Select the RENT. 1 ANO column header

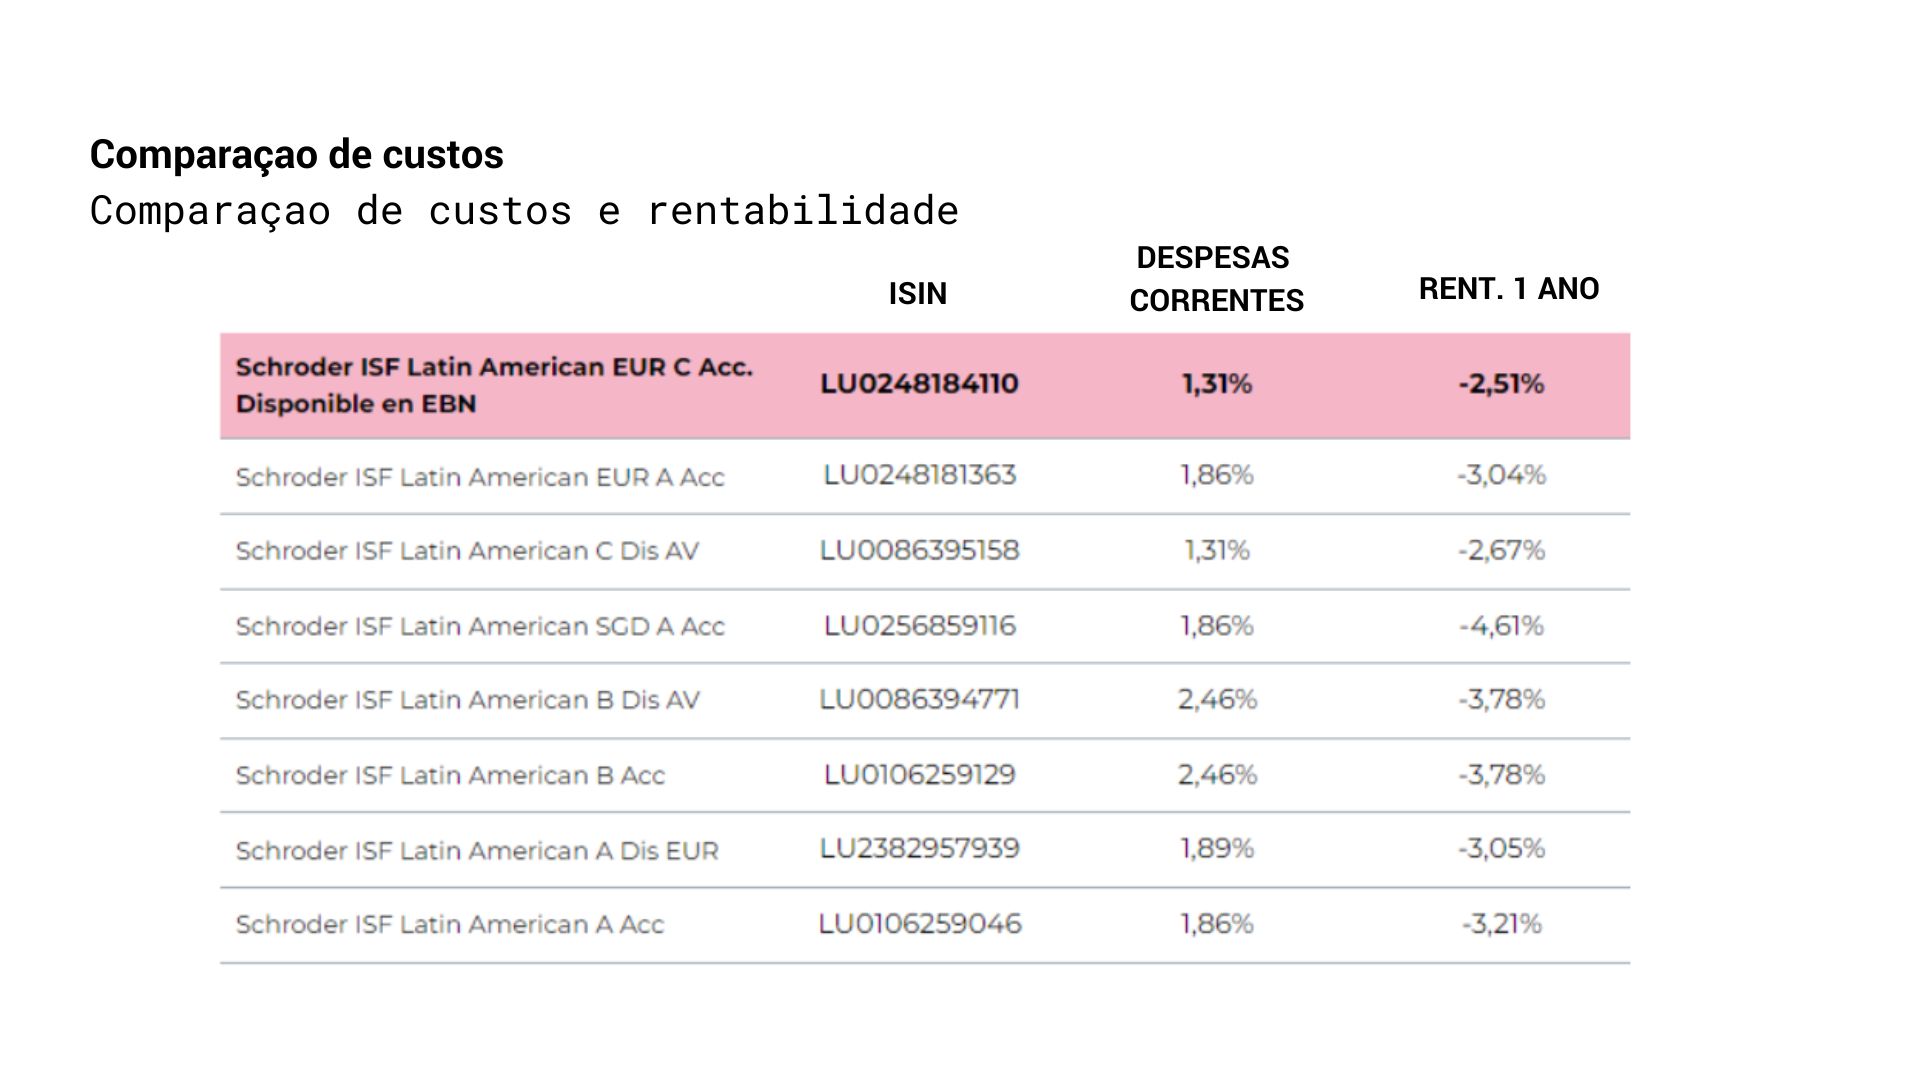pyautogui.click(x=1508, y=289)
